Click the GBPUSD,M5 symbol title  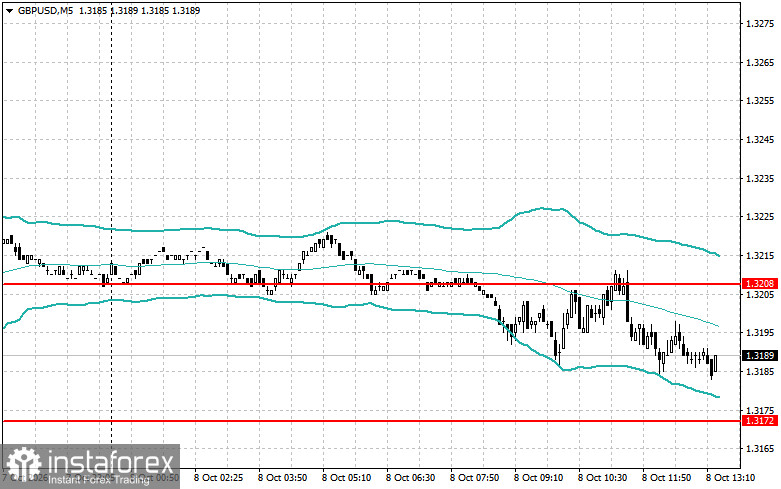pos(45,10)
